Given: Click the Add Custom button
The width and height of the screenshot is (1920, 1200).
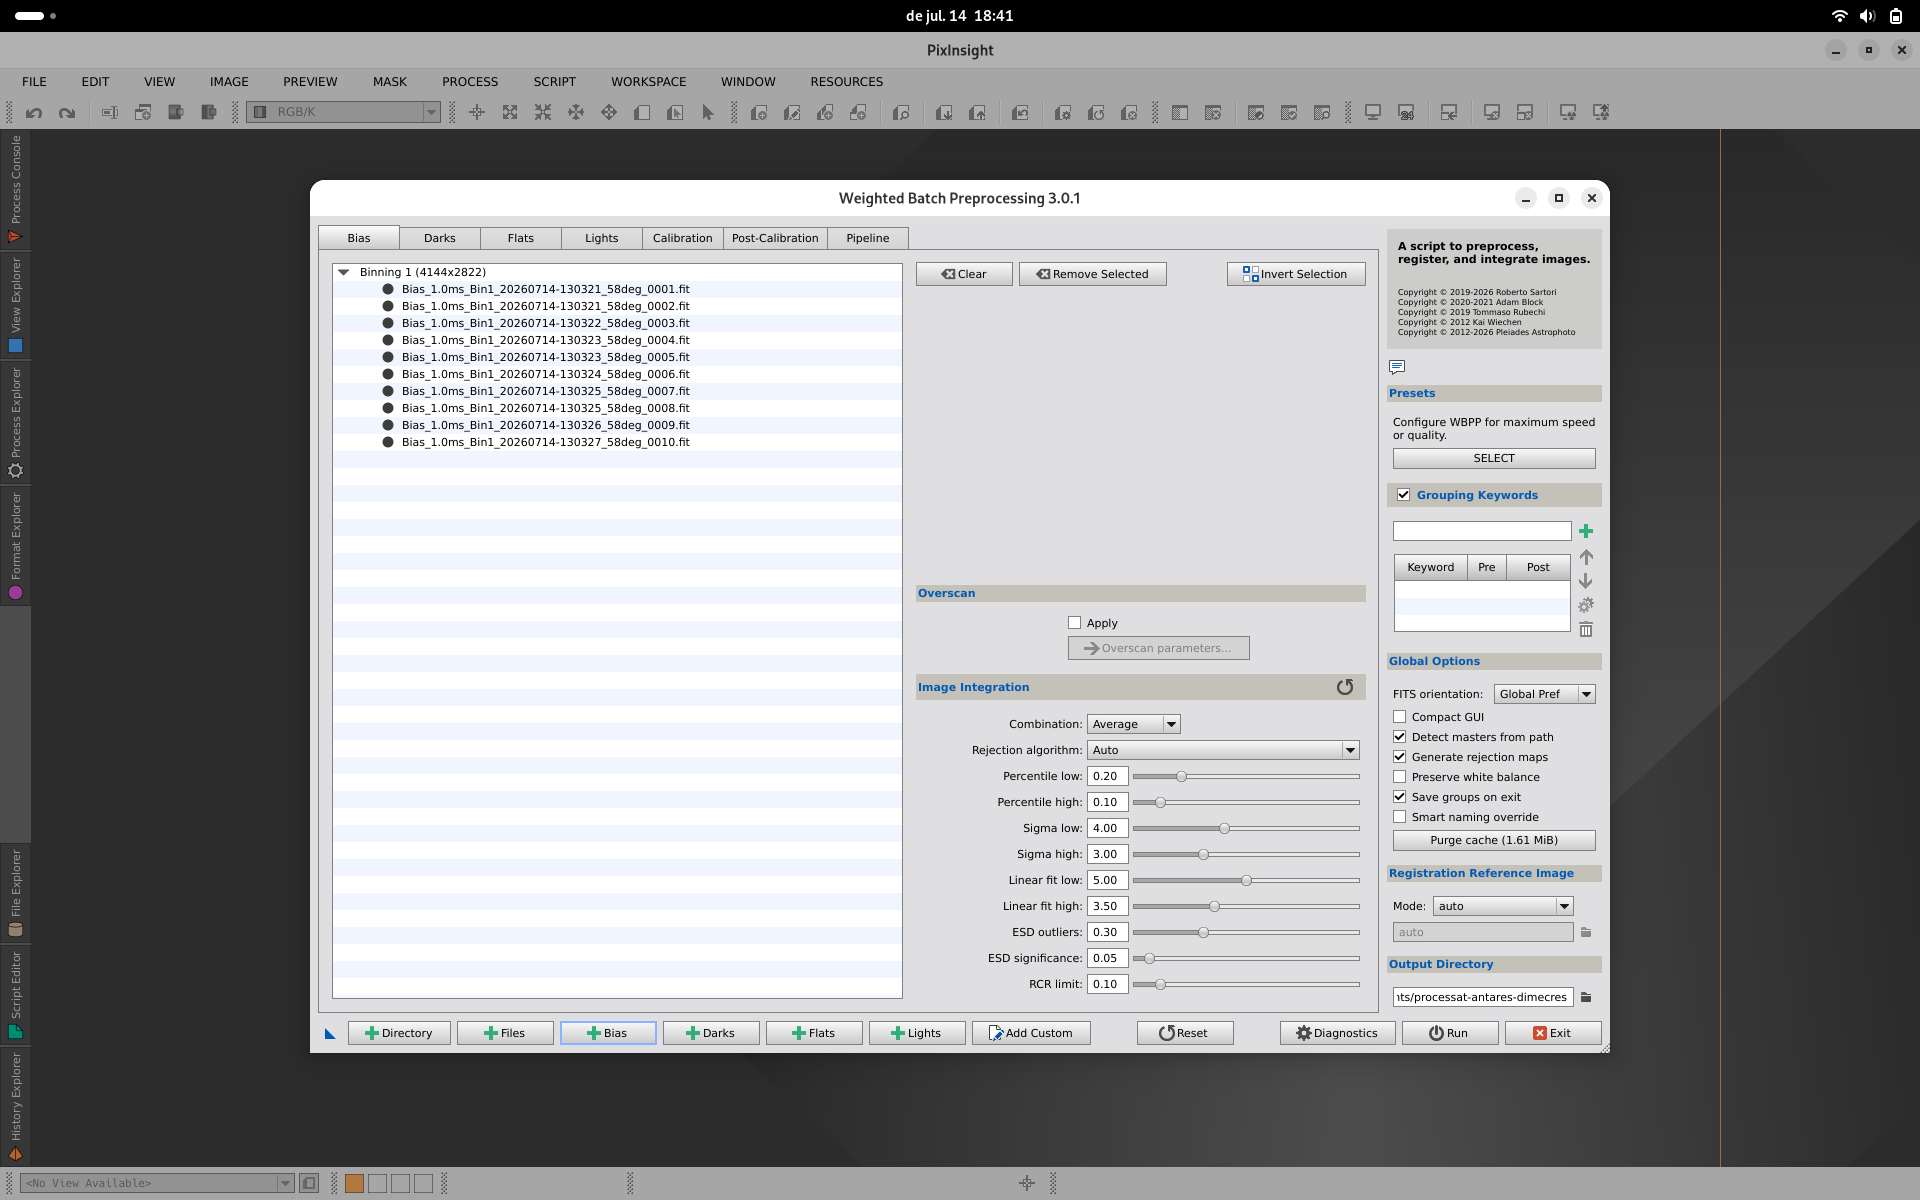Looking at the screenshot, I should (x=1031, y=1033).
